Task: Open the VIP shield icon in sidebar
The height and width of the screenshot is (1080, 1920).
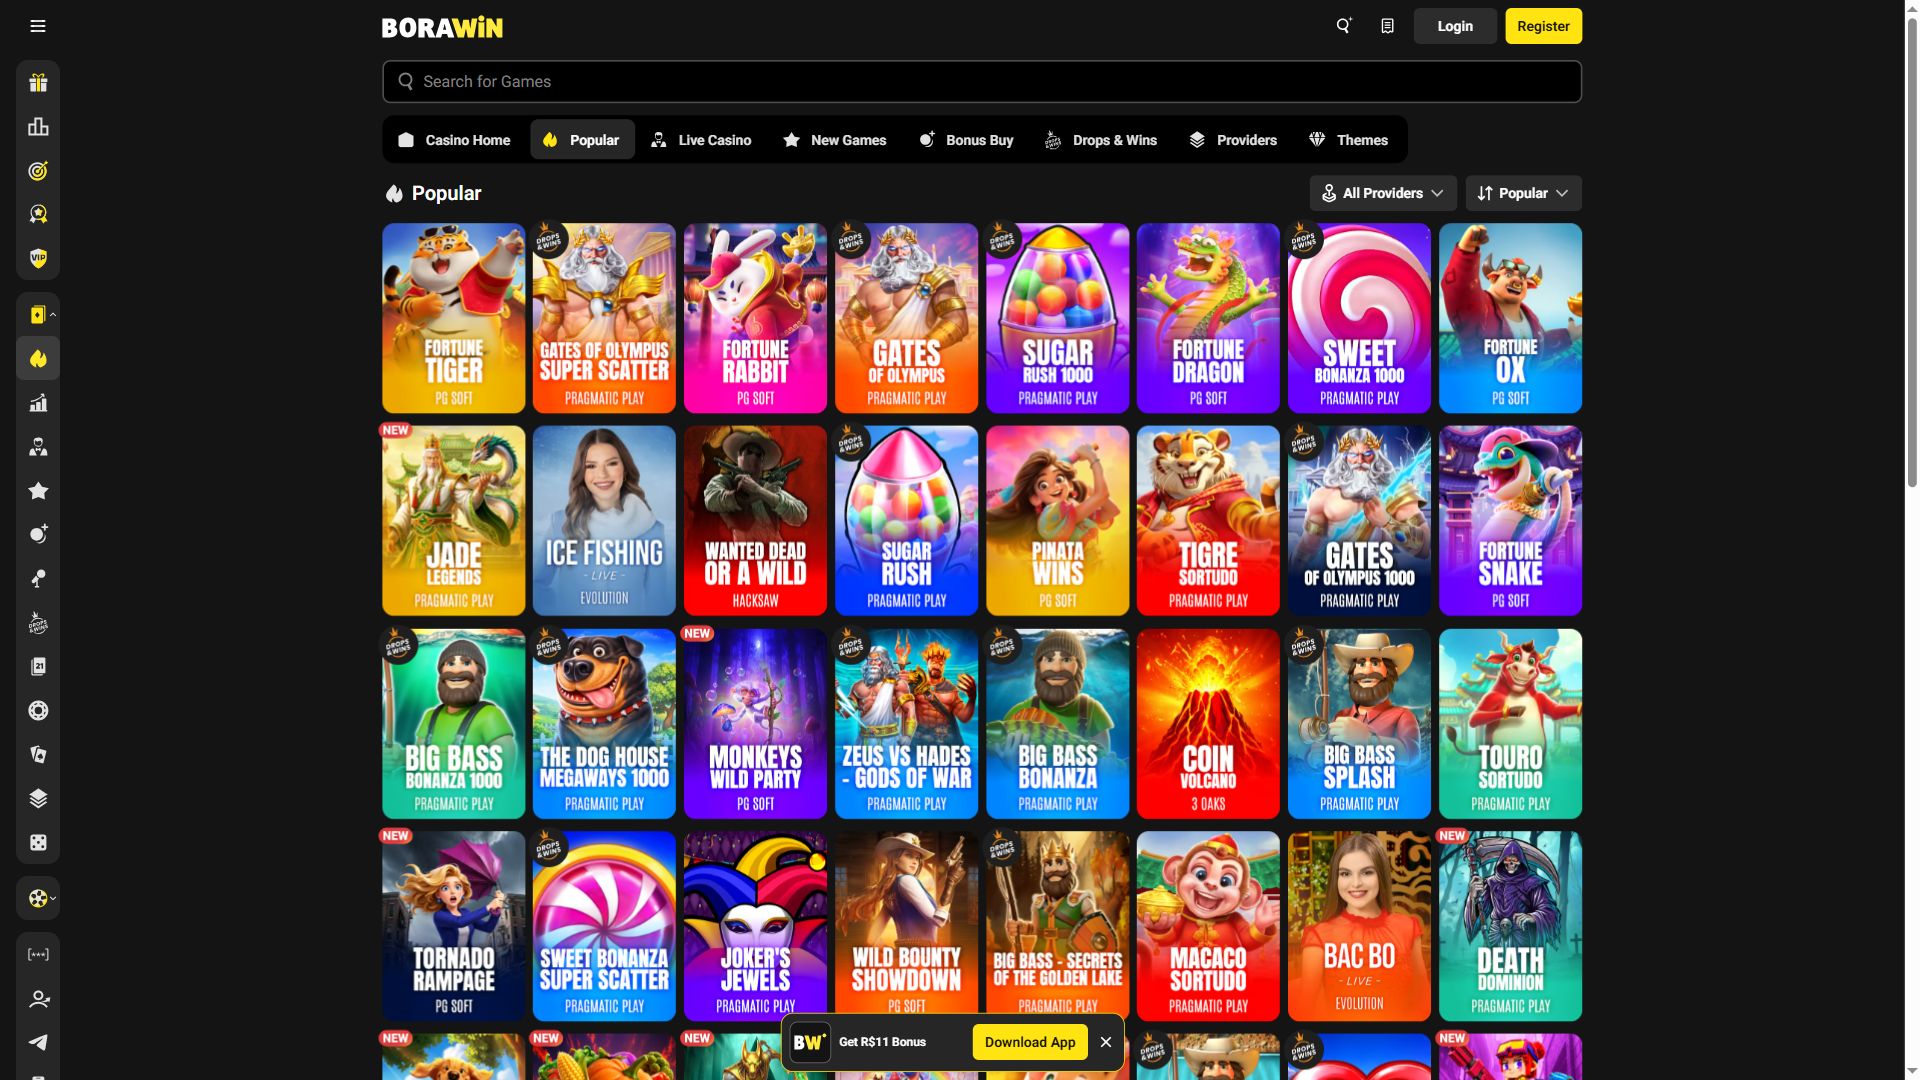Action: [38, 258]
